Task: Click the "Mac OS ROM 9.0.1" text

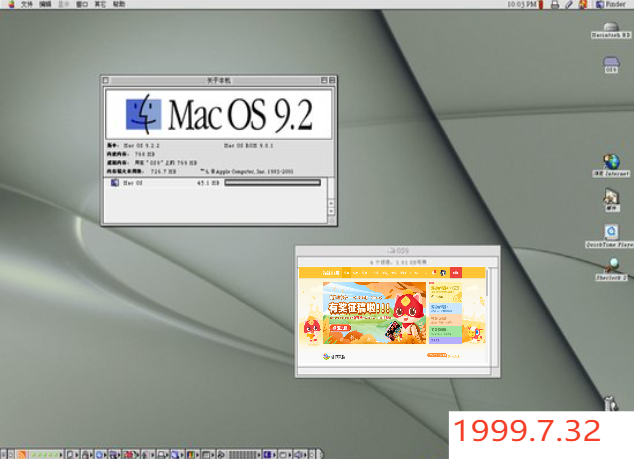Action: [x=249, y=146]
